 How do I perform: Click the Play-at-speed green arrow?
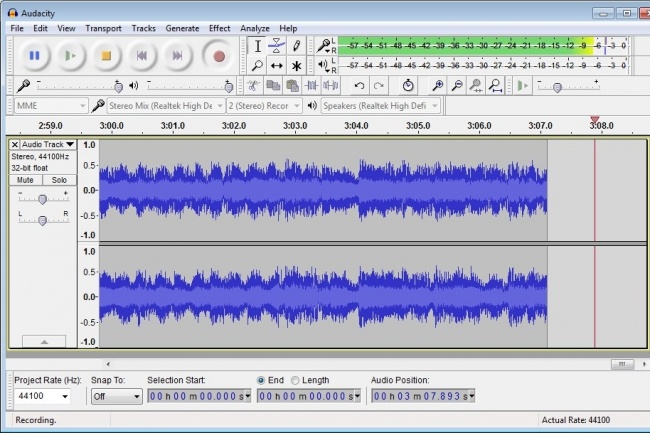[x=523, y=86]
